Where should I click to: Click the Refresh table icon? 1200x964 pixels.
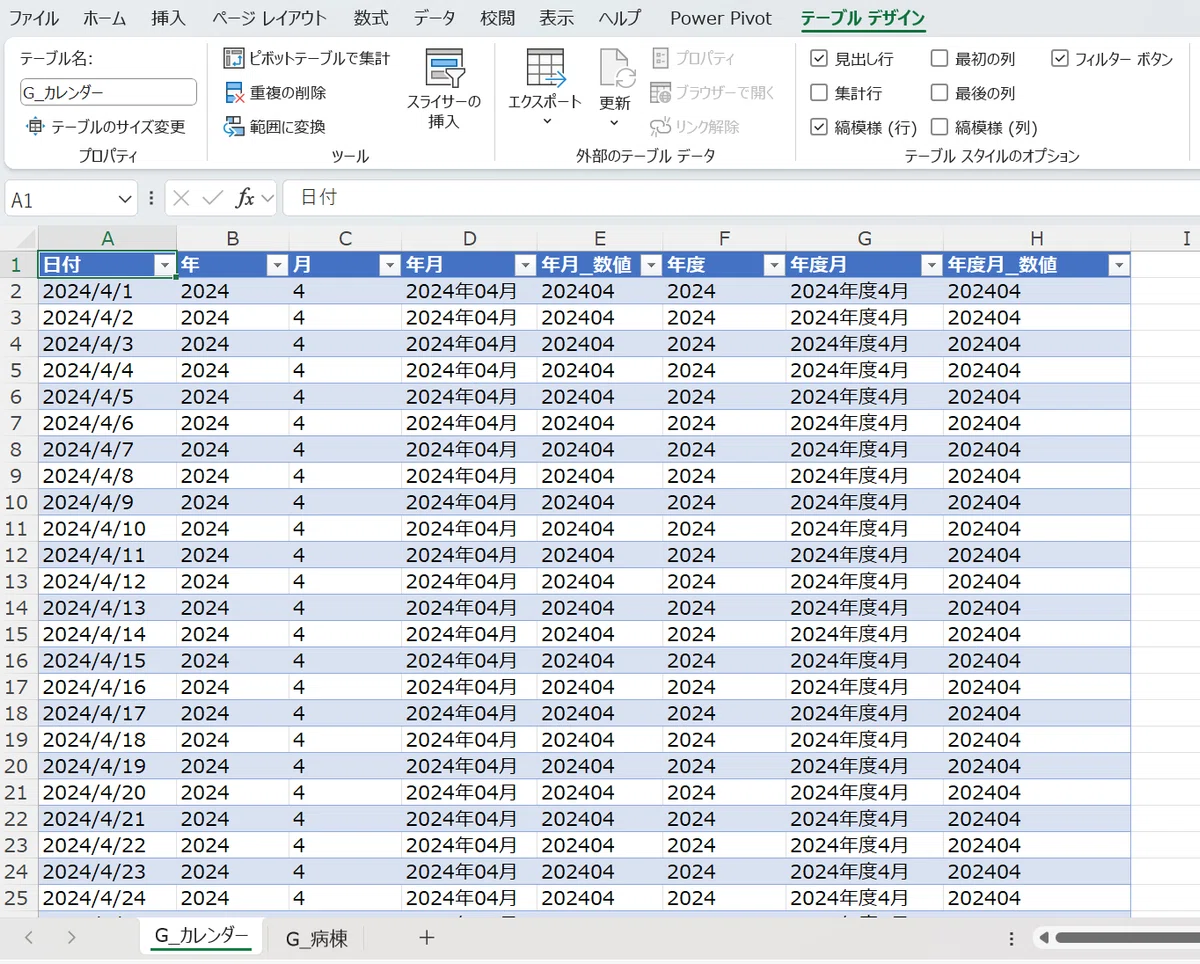coord(616,69)
